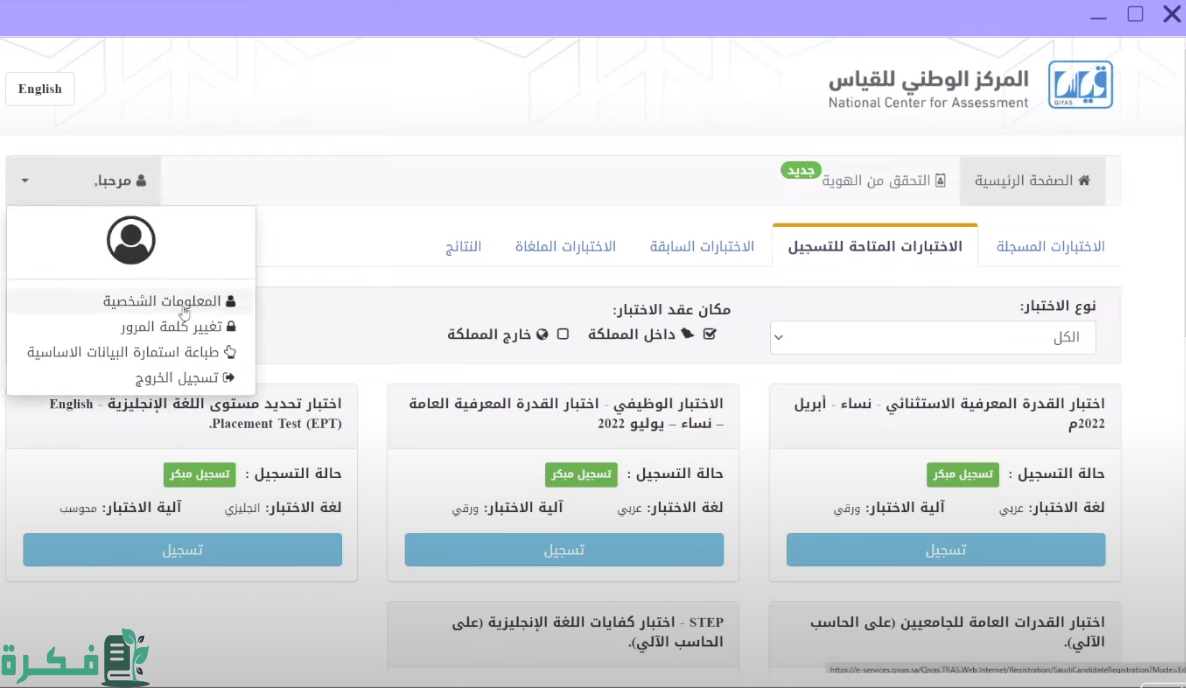Image resolution: width=1186 pixels, height=688 pixels.
Task: Click the person icon beside المعلومات الشخصية
Action: 231,301
